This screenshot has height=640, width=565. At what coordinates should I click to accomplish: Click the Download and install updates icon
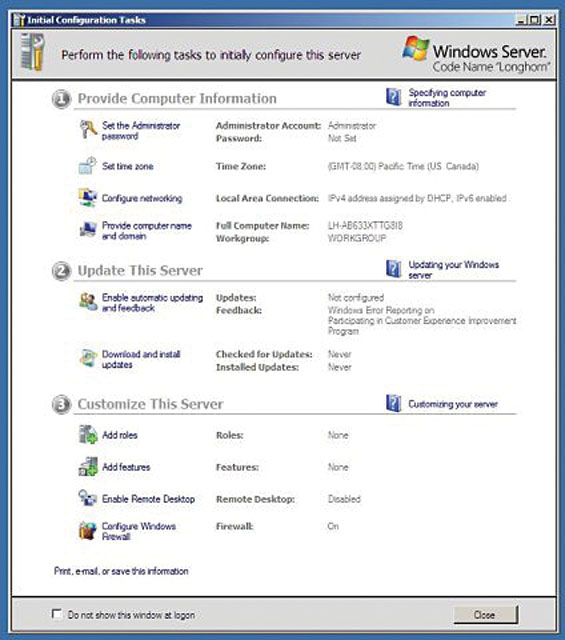pyautogui.click(x=88, y=358)
